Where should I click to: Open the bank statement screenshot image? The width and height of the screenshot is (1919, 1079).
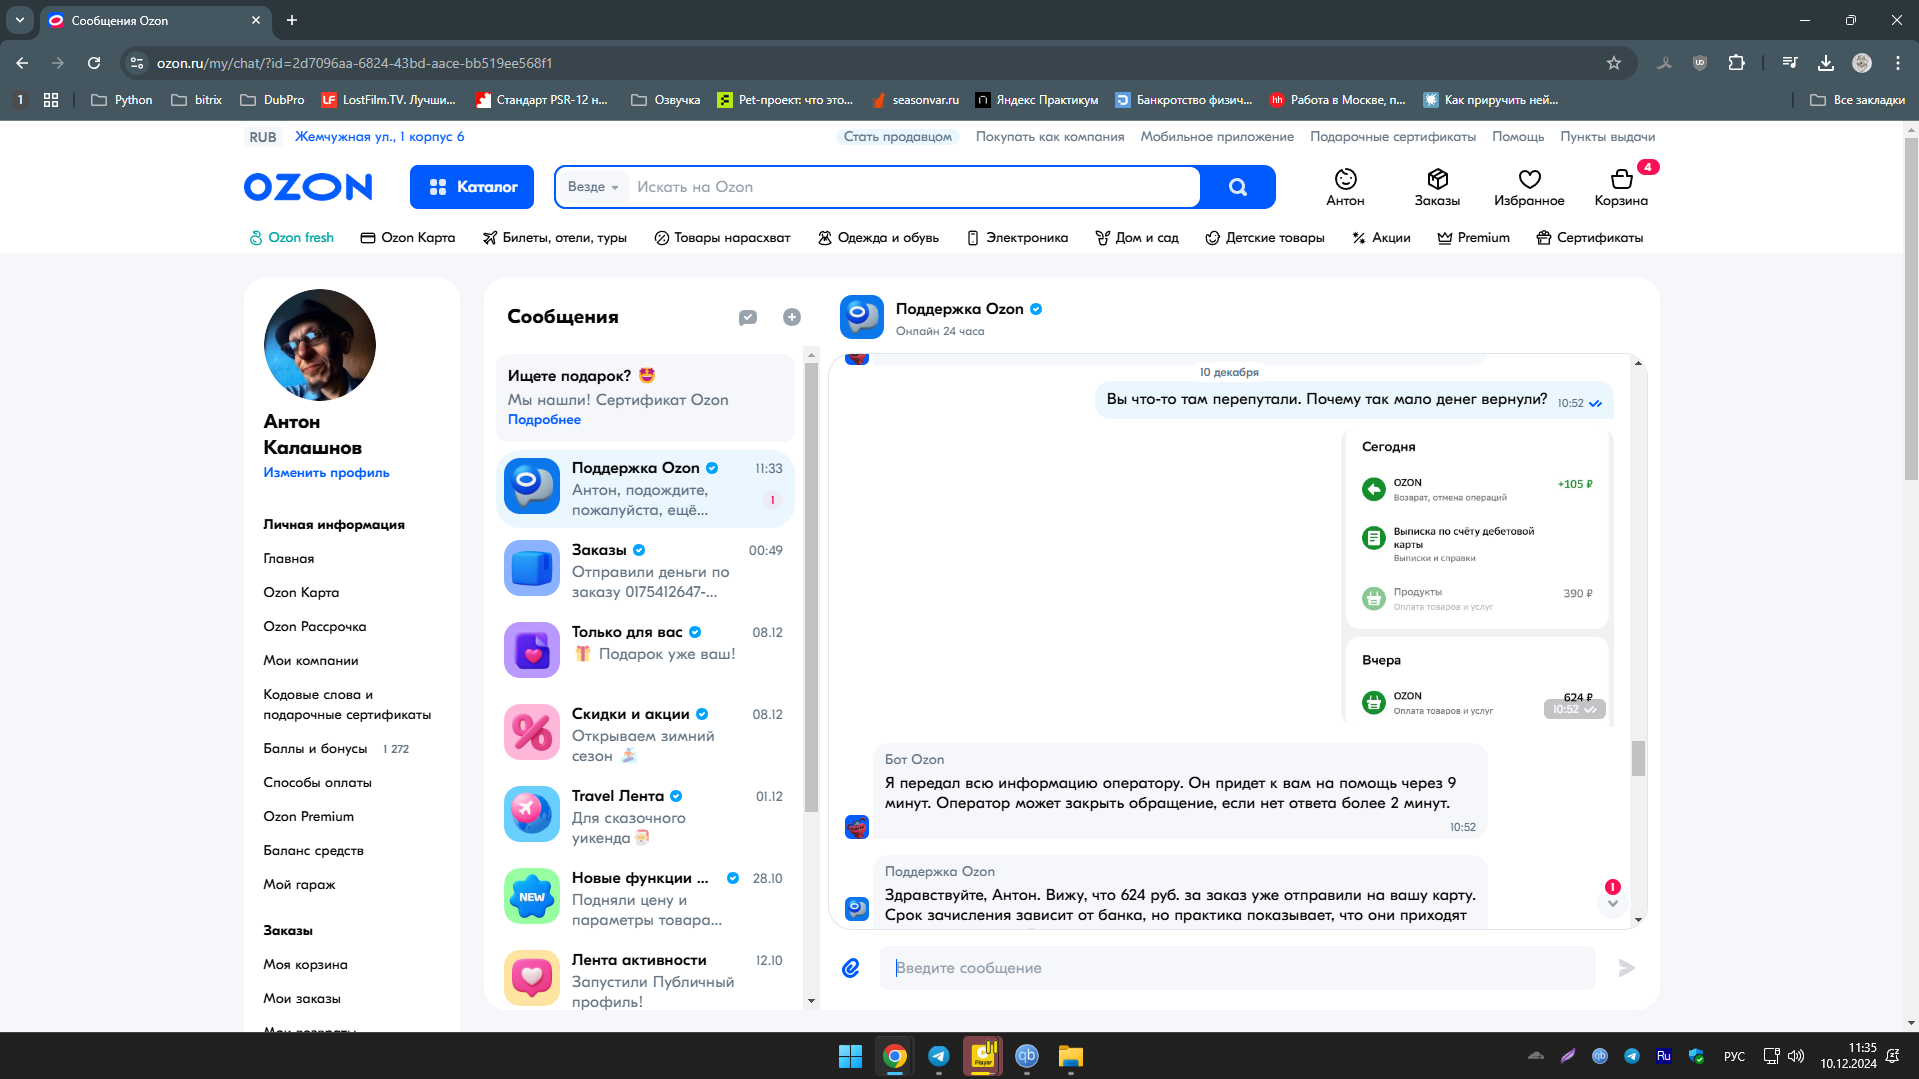pos(1477,576)
